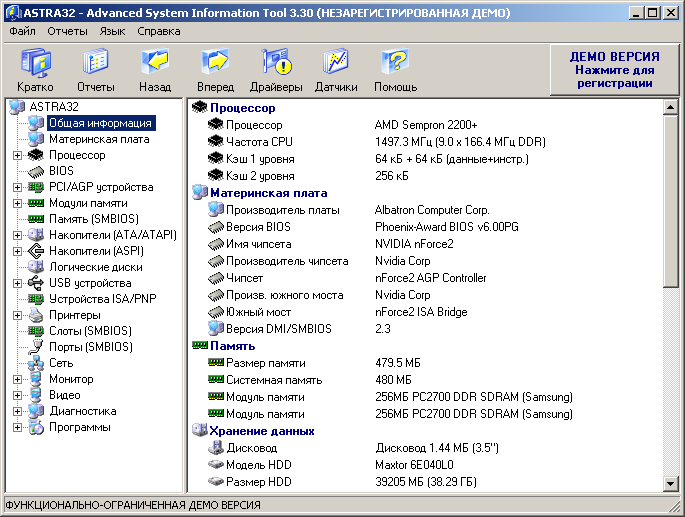Select Материнская плата in the tree

point(99,139)
